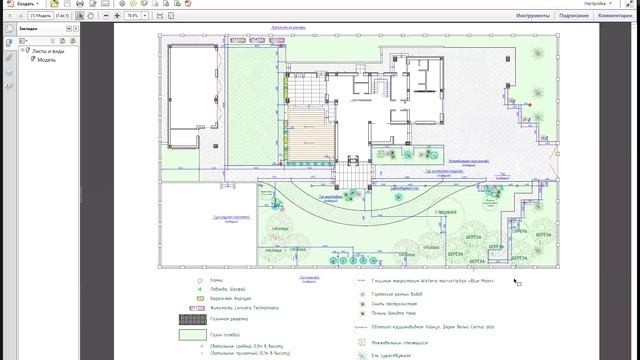Image resolution: width=640 pixels, height=360 pixels.
Task: Click the green page convert icon
Action: (177, 4)
